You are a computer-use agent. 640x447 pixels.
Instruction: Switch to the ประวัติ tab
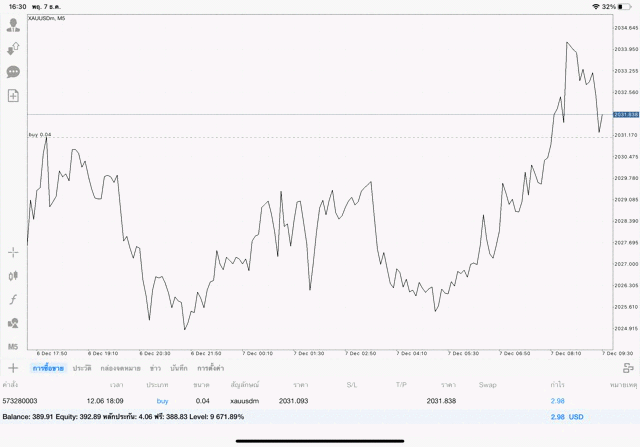[x=82, y=369]
